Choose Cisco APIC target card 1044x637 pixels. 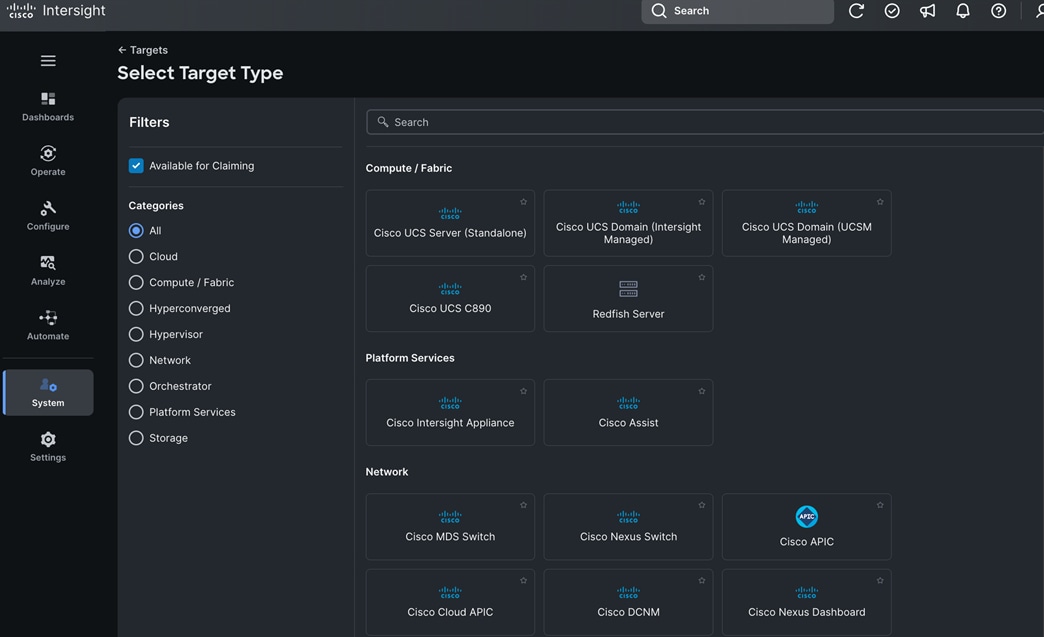[806, 527]
